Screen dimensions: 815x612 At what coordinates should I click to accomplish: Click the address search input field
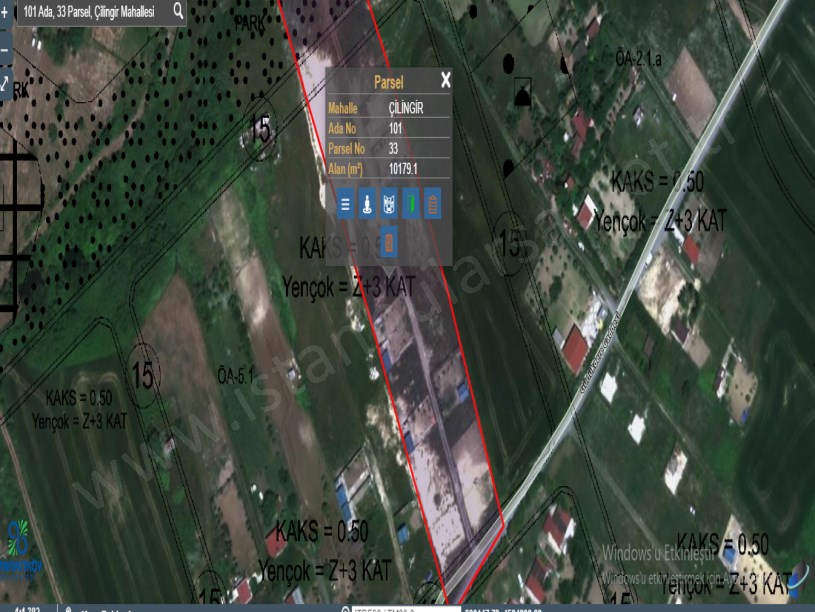click(x=90, y=11)
